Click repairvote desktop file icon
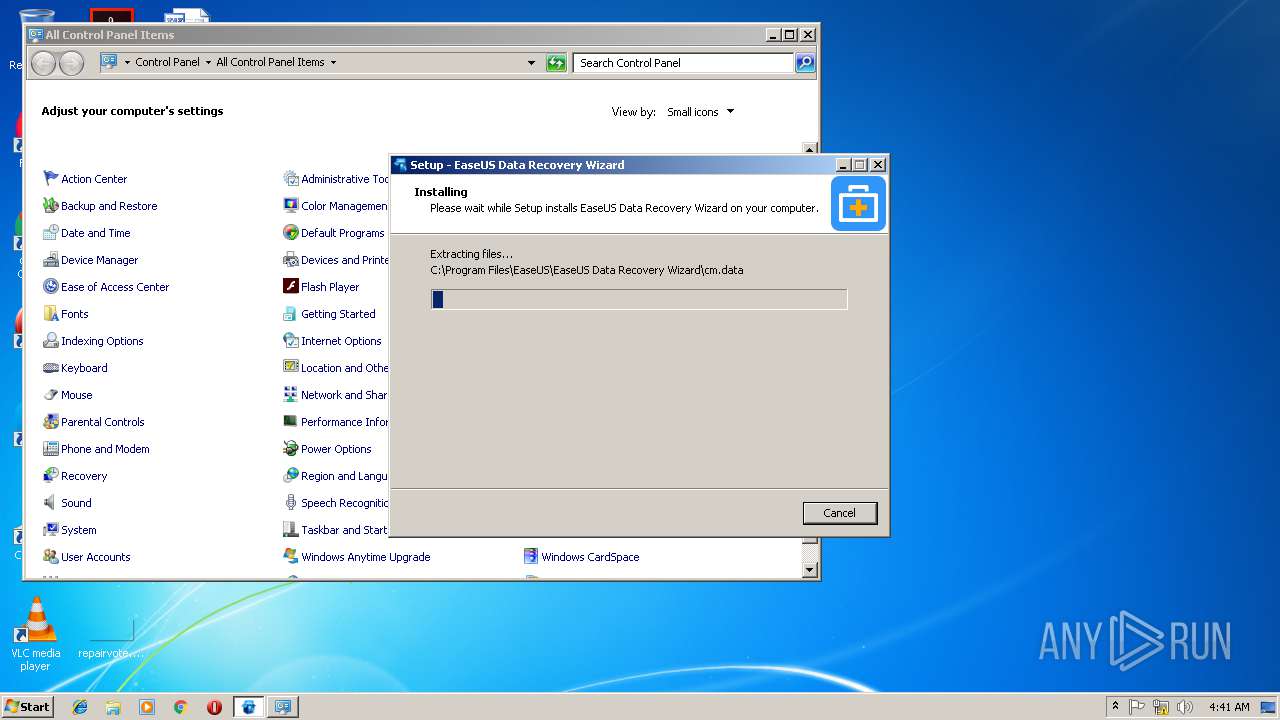 point(111,638)
